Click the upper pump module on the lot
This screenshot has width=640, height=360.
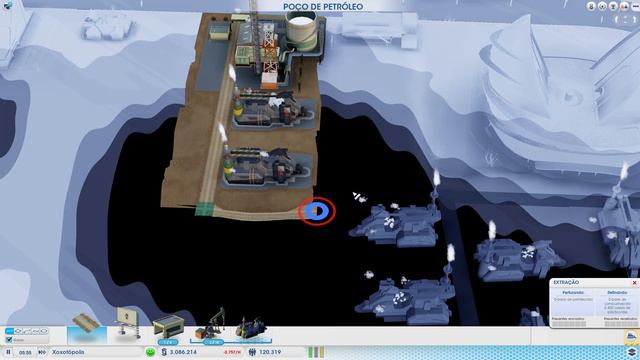[x=273, y=110]
